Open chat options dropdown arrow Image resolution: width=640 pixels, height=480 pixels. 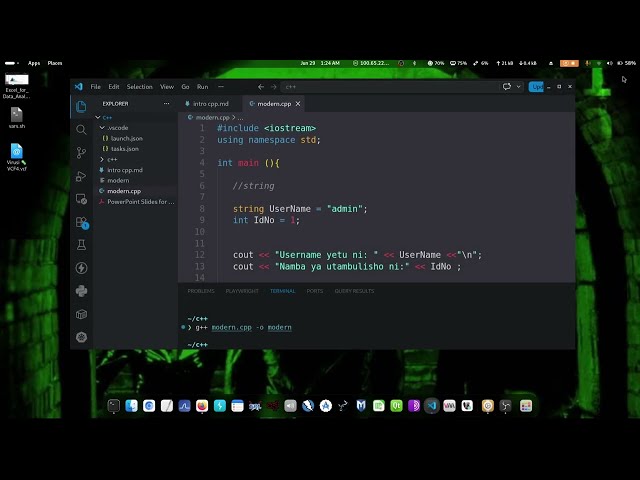pyautogui.click(x=518, y=87)
